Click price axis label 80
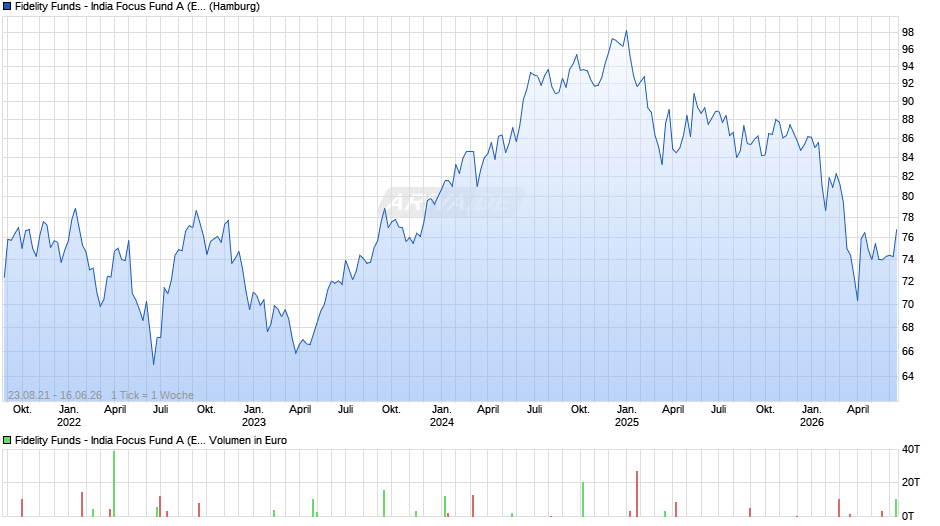 point(908,196)
